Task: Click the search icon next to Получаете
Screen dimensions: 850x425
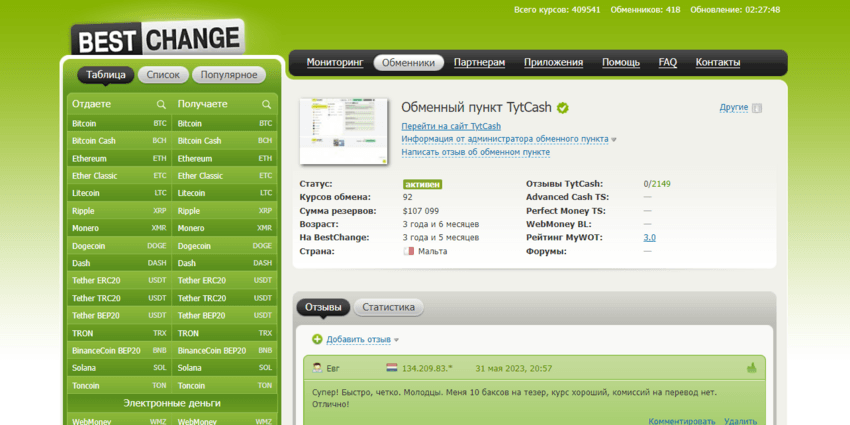Action: 266,104
